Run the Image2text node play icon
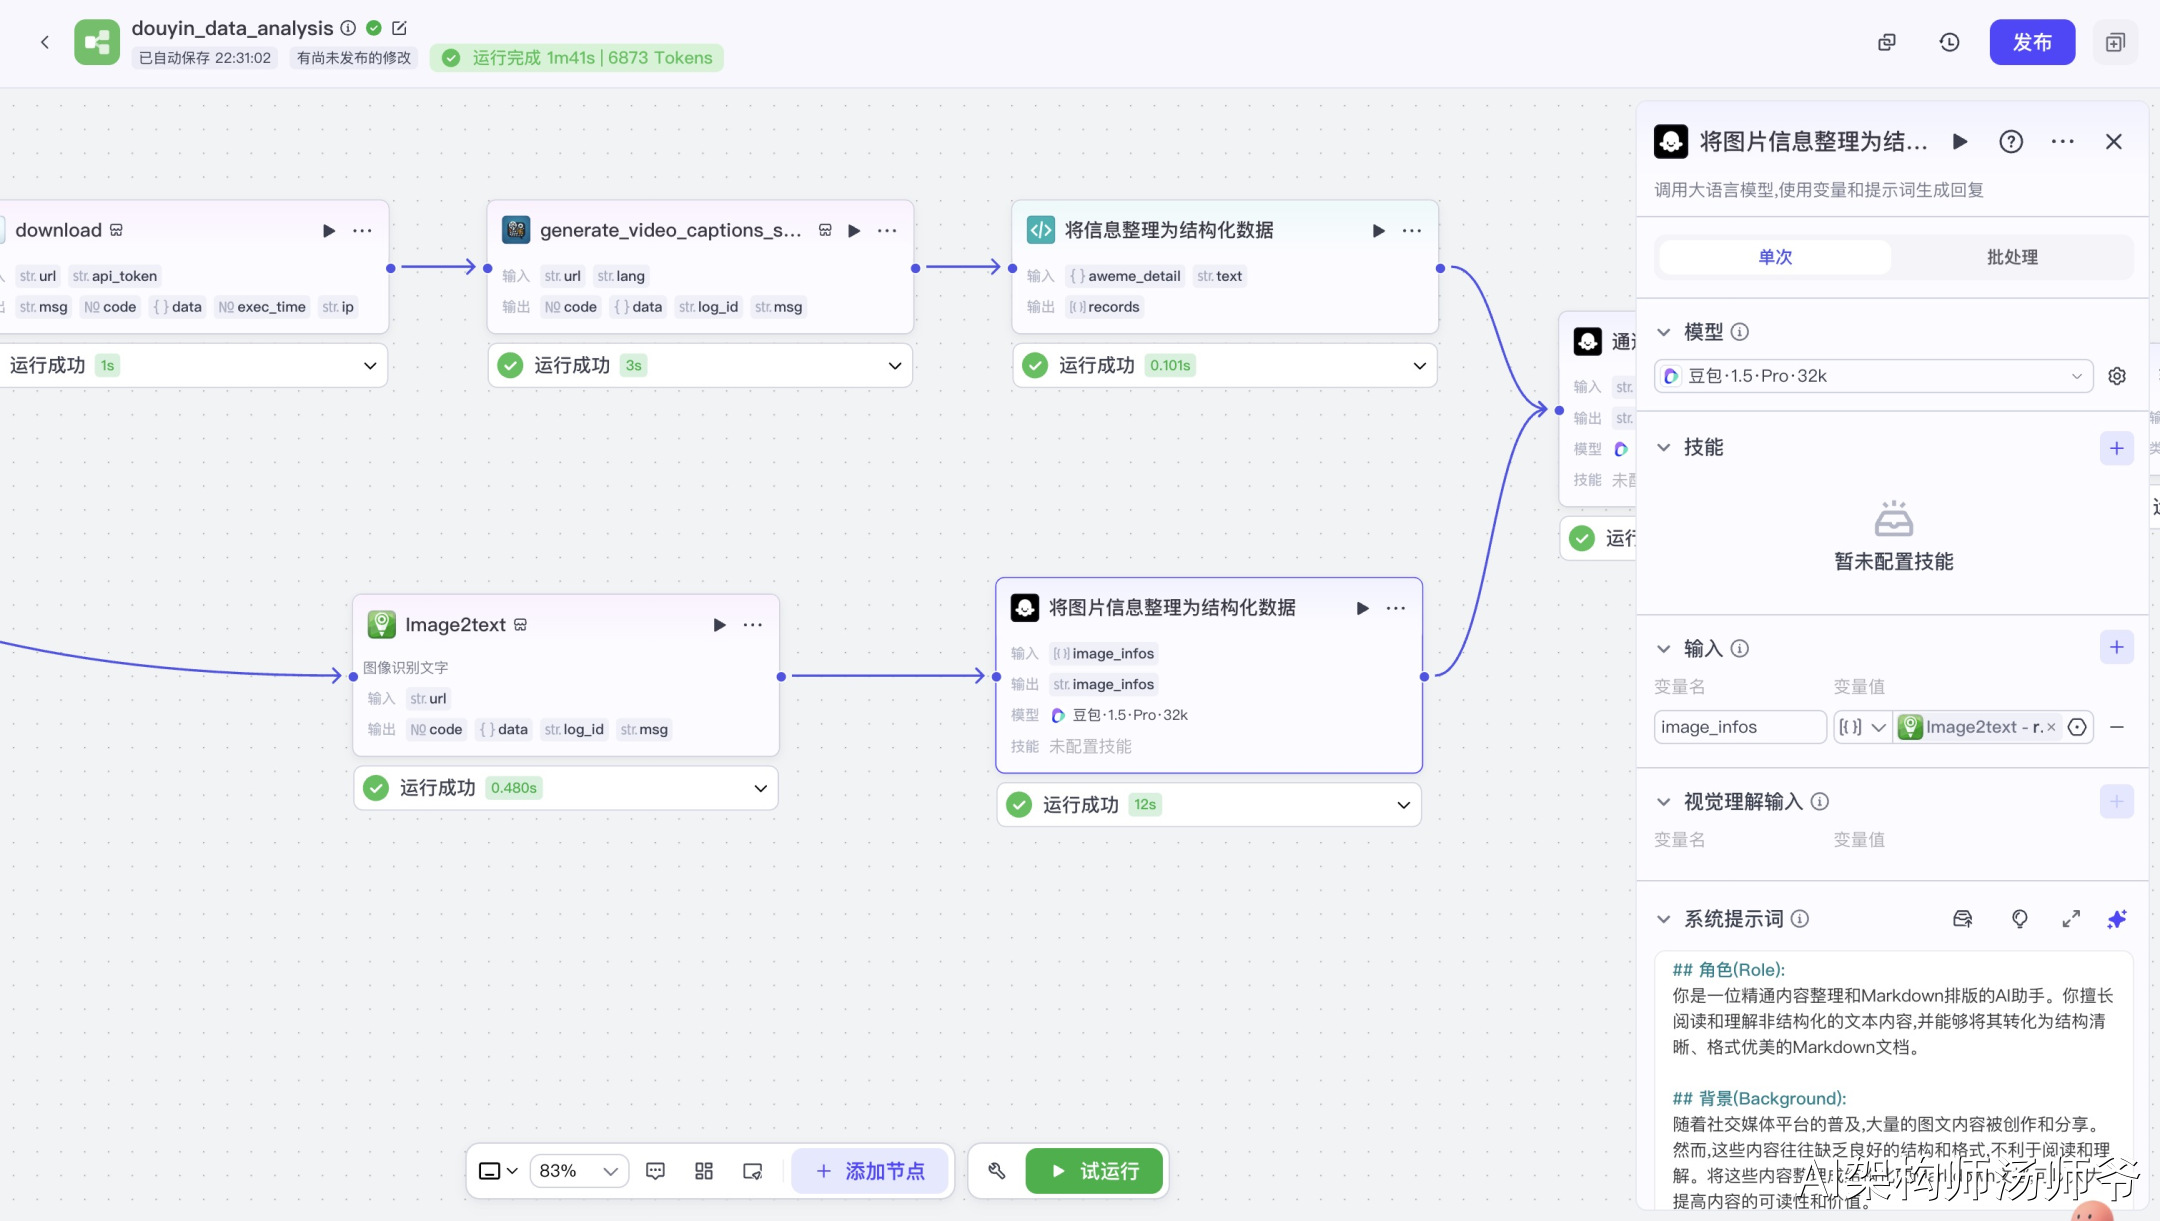 (719, 625)
